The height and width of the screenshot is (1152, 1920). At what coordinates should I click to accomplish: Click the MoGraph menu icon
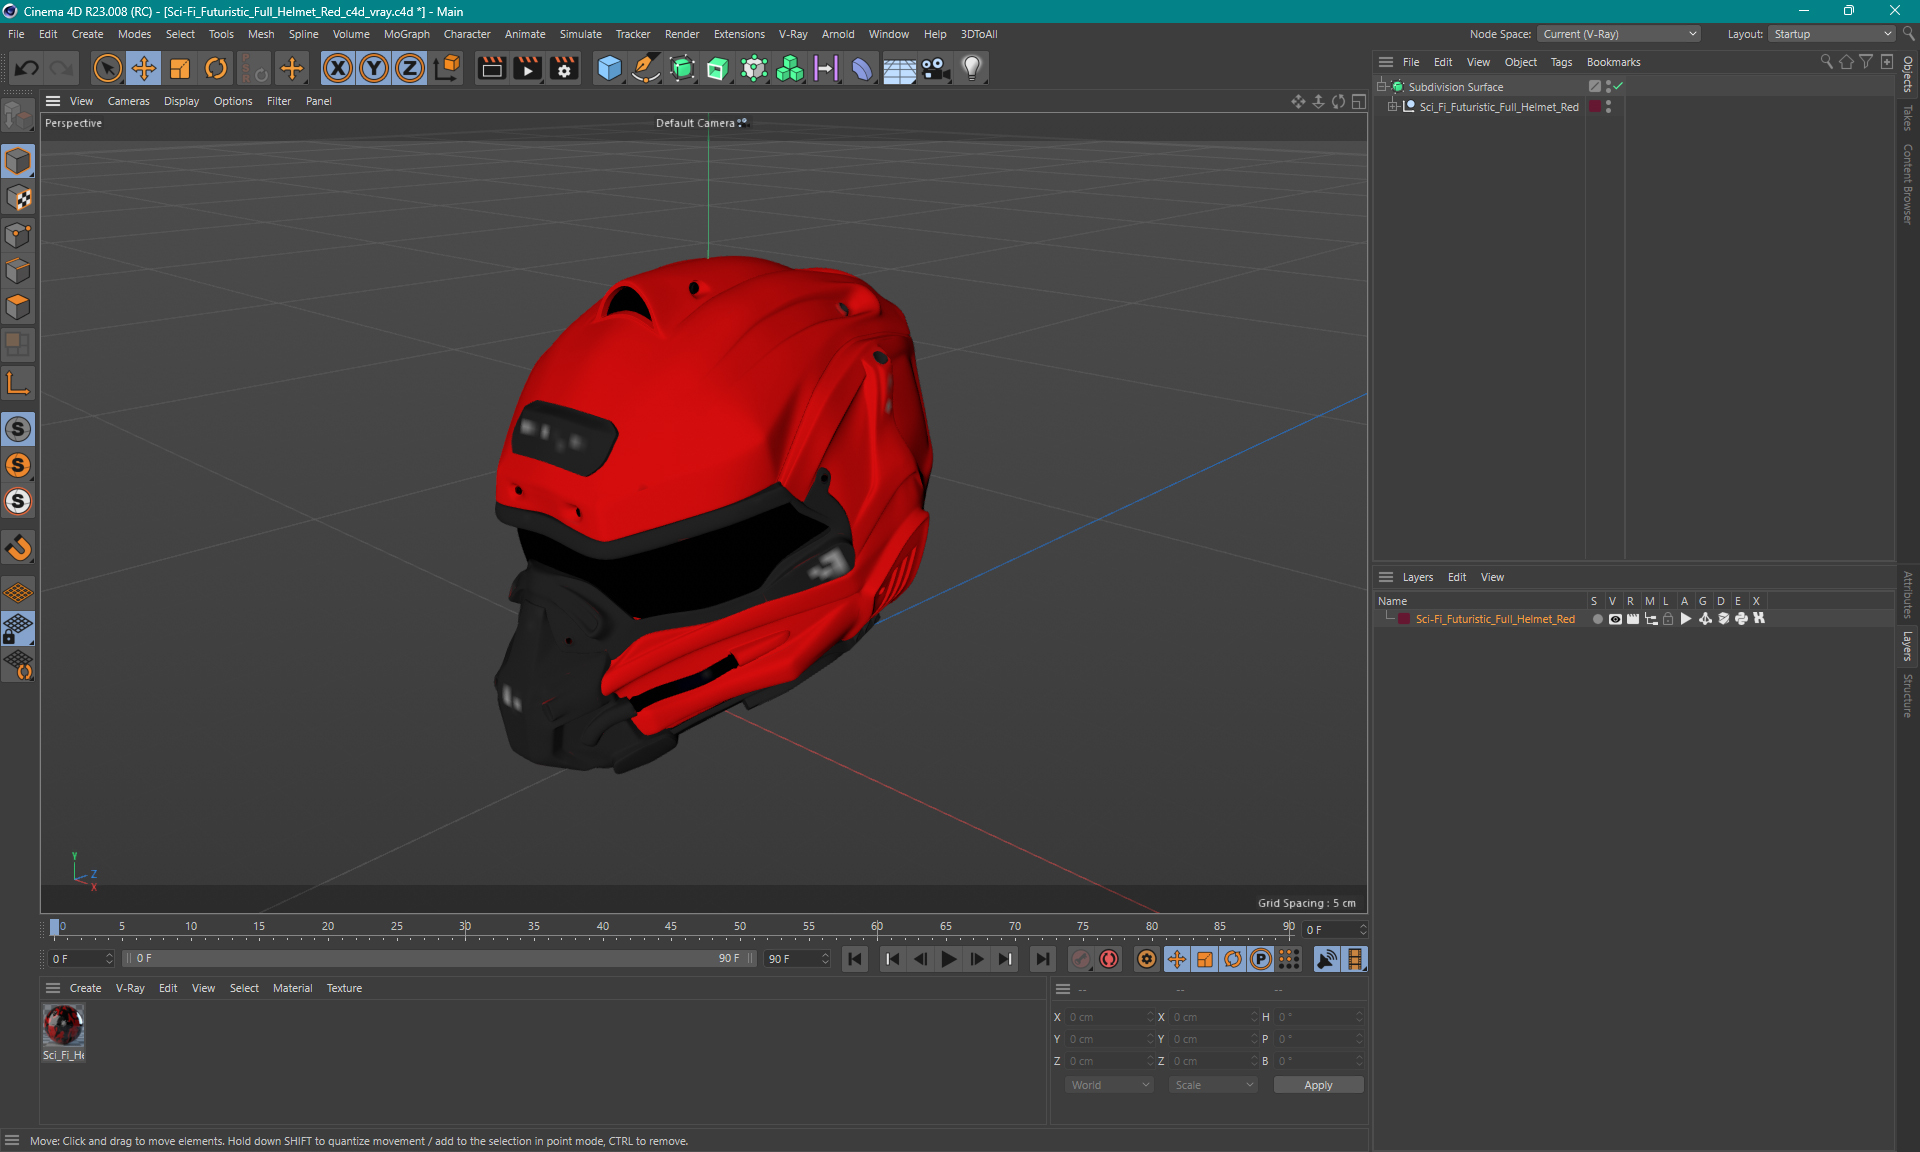(x=406, y=33)
